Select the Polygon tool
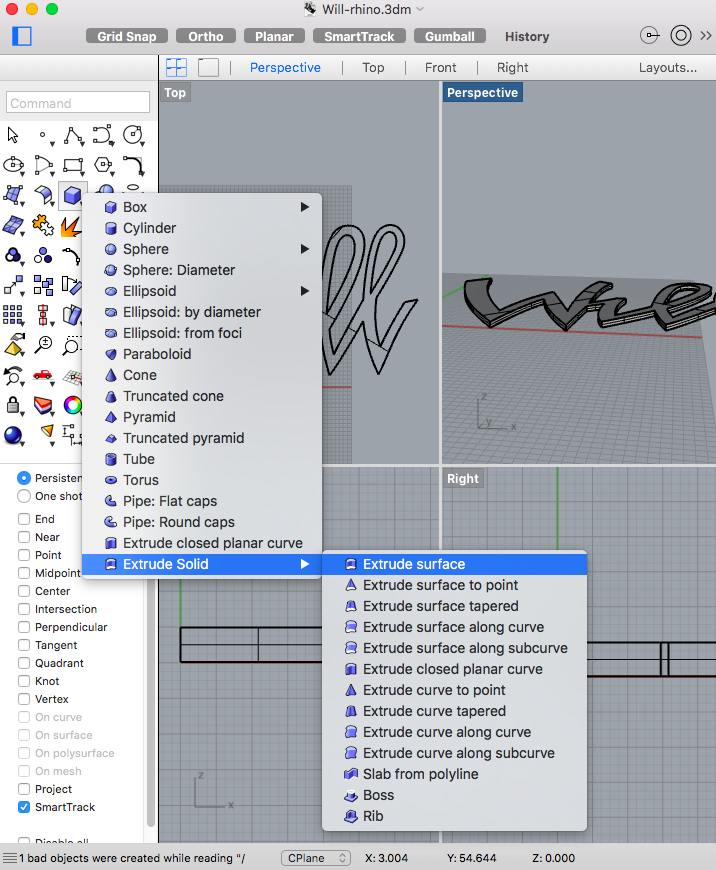The height and width of the screenshot is (870, 716). [103, 165]
